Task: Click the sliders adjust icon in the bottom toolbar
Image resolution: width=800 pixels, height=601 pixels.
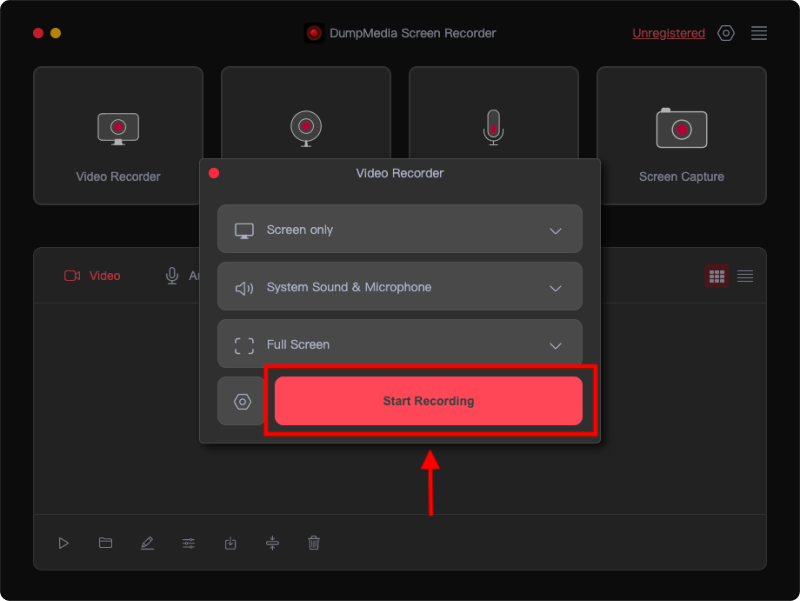Action: coord(189,543)
